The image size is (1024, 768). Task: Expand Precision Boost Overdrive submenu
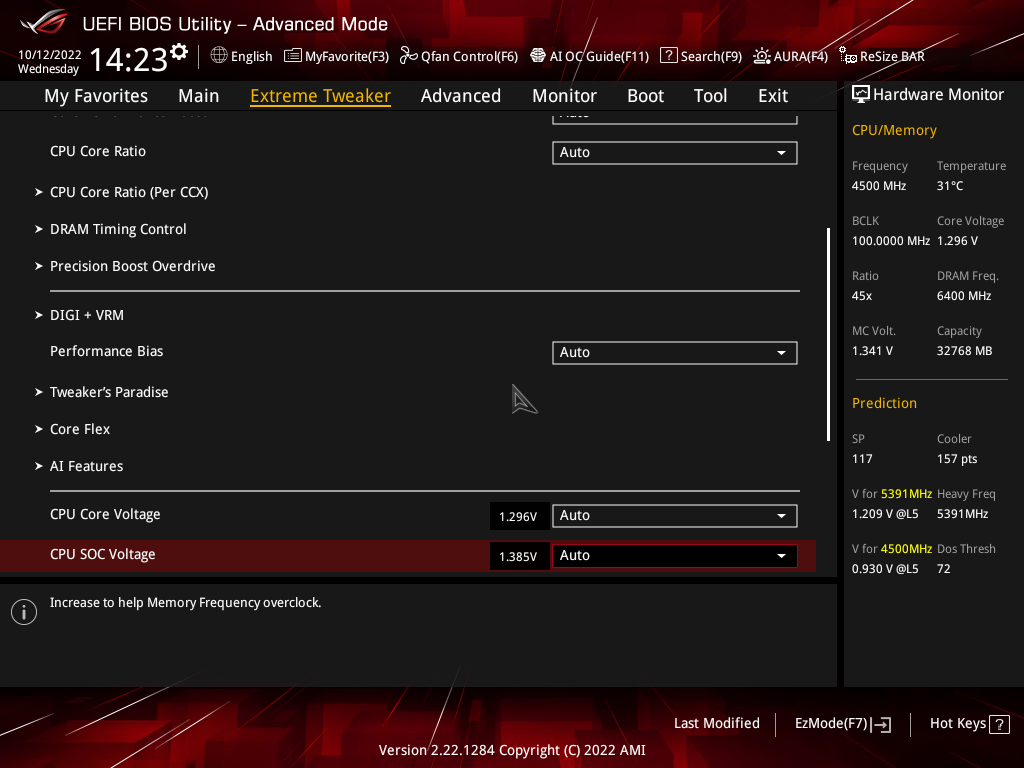pos(133,266)
